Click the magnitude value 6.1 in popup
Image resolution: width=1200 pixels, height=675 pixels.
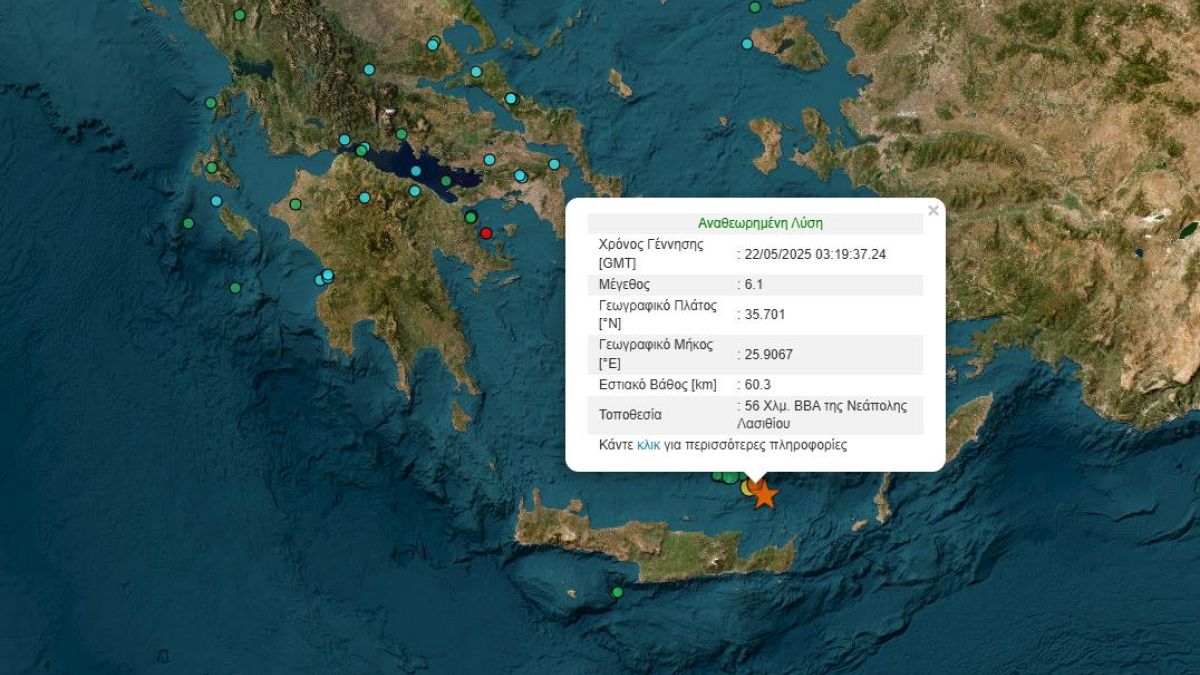click(x=755, y=284)
